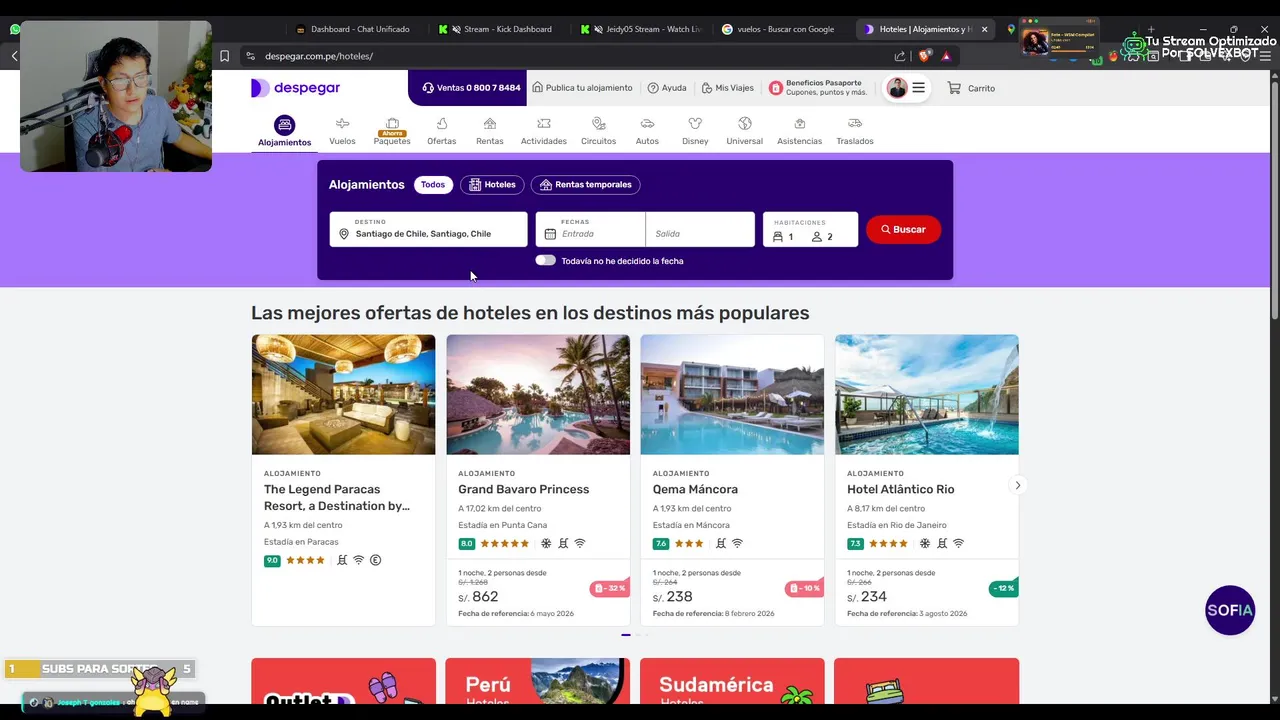Switch to Jeidy05 Stream browser tab
The width and height of the screenshot is (1280, 720).
click(643, 29)
